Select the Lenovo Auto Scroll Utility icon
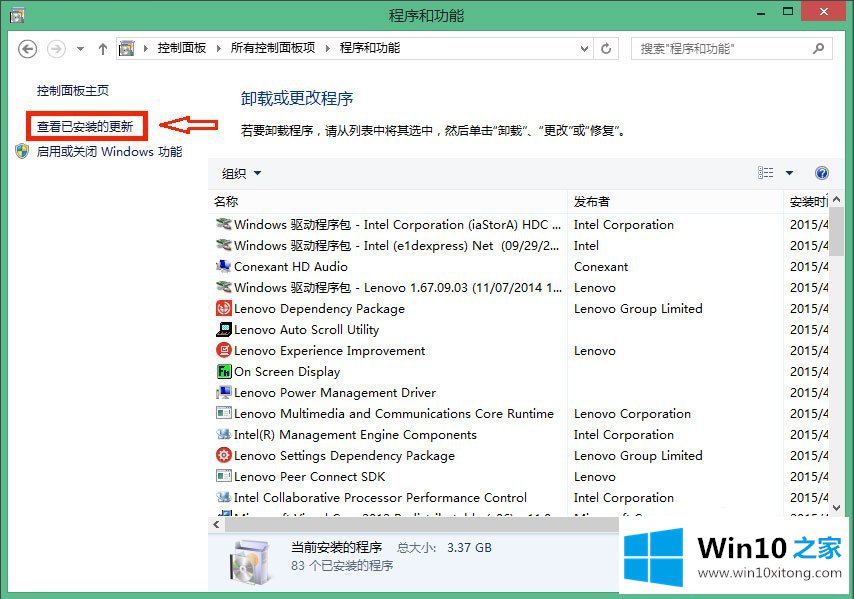The width and height of the screenshot is (854, 599). pos(223,329)
